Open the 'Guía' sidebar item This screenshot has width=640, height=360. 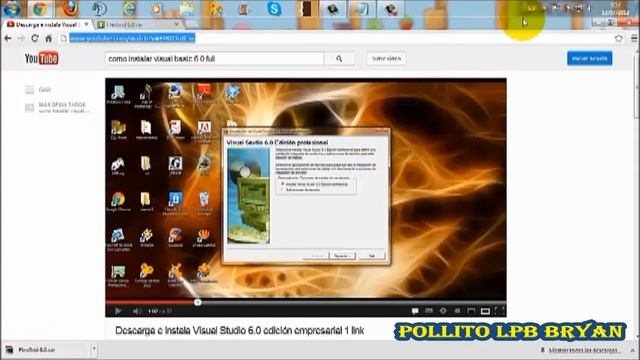(44, 89)
